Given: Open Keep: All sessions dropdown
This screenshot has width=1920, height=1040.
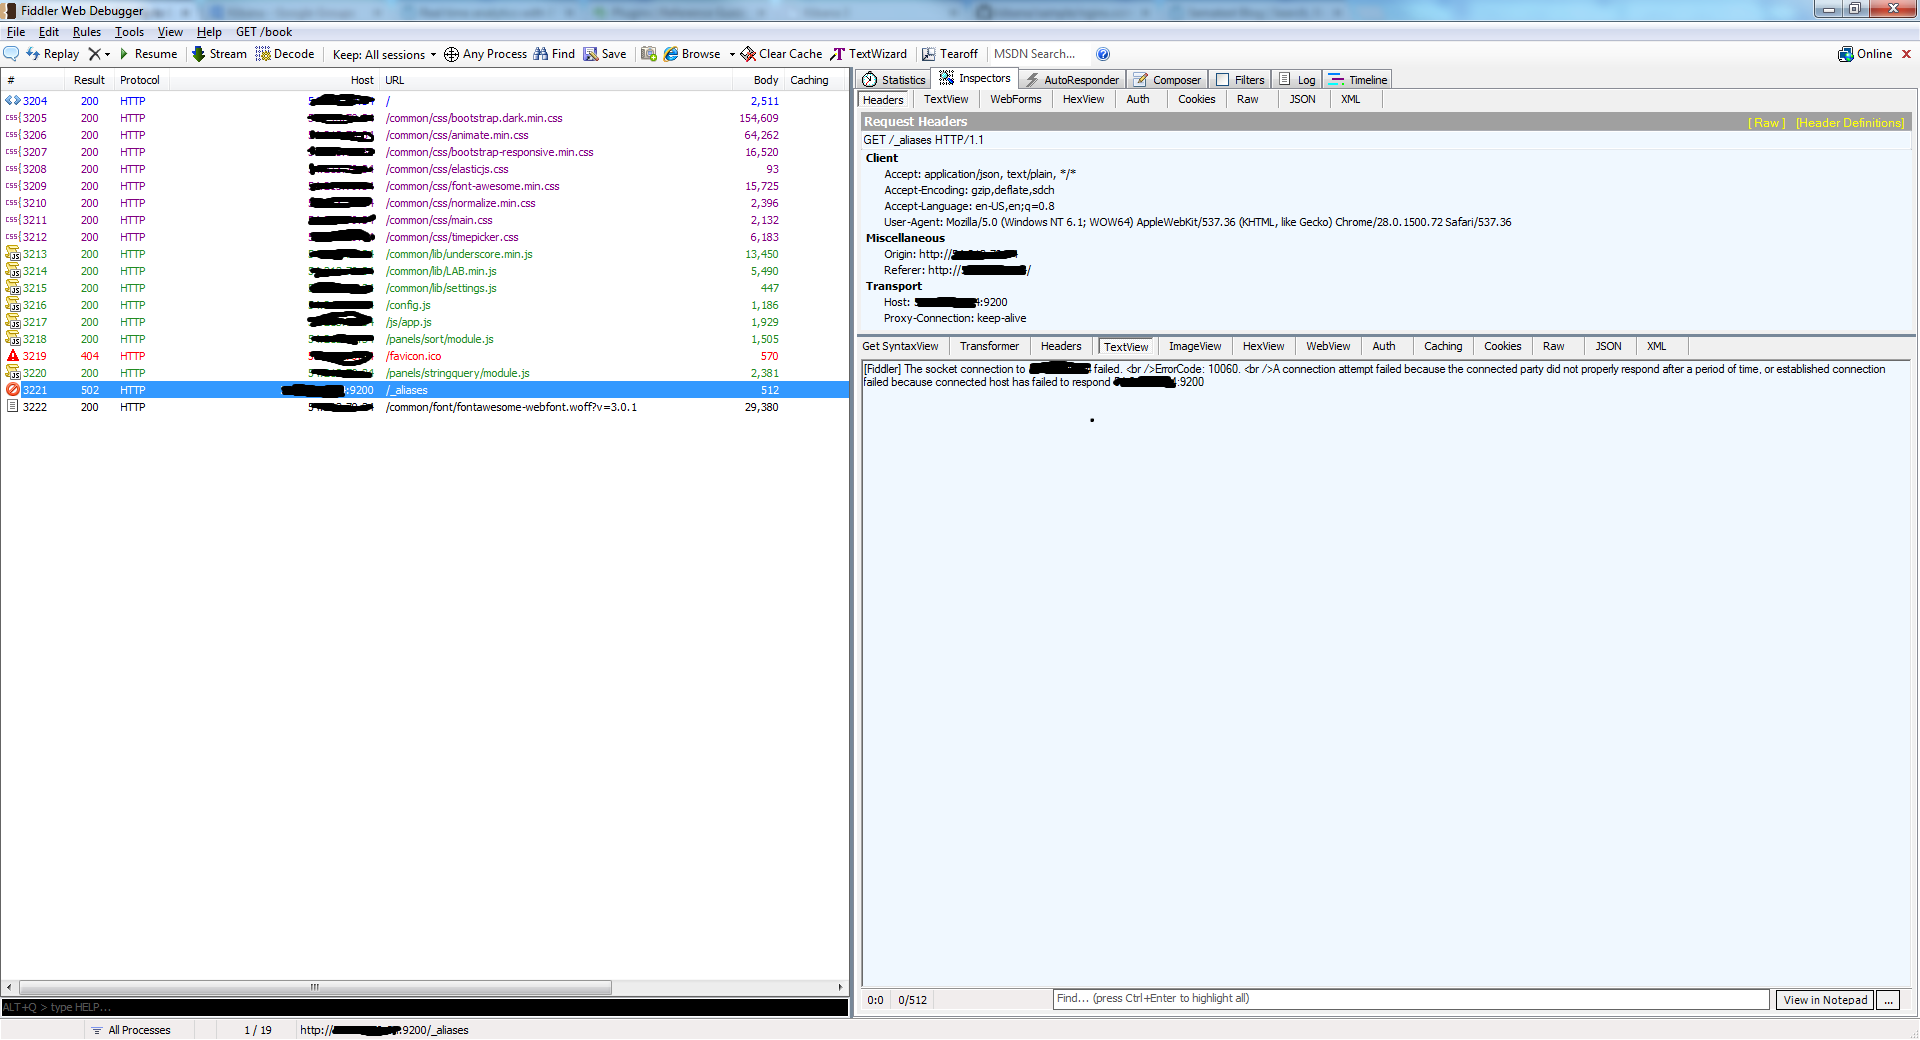Looking at the screenshot, I should 384,54.
